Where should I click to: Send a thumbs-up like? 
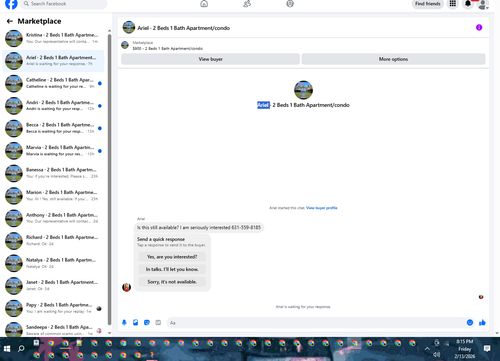click(482, 322)
